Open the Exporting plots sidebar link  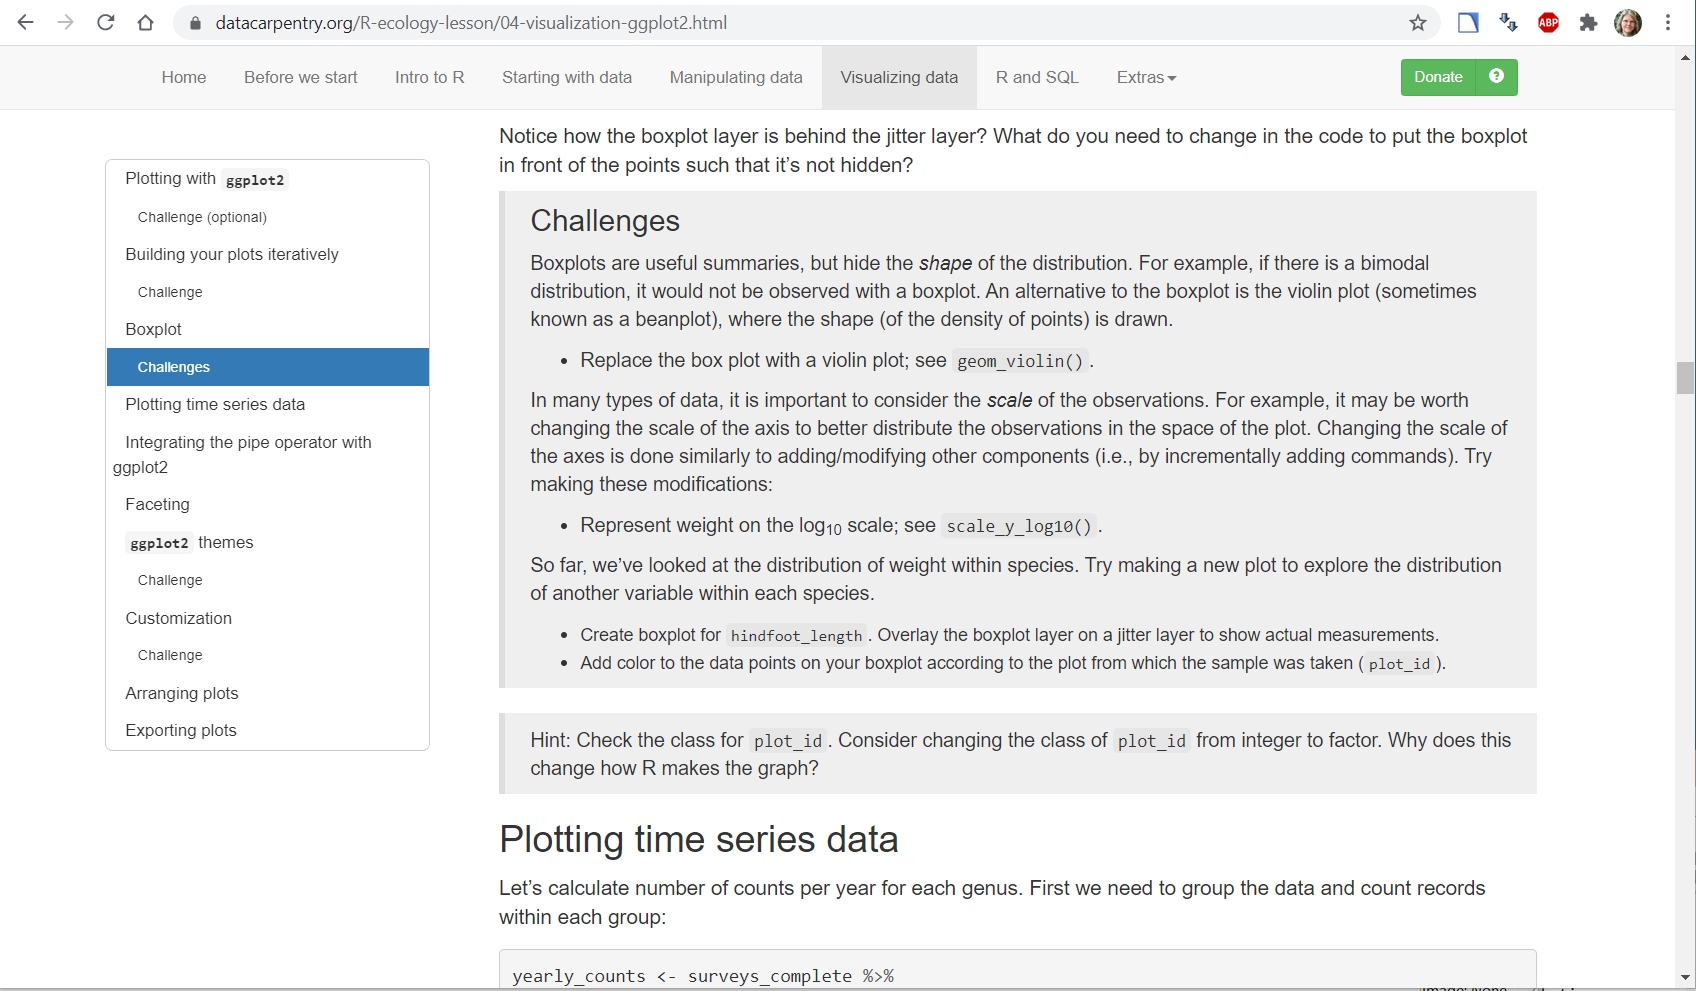181,730
